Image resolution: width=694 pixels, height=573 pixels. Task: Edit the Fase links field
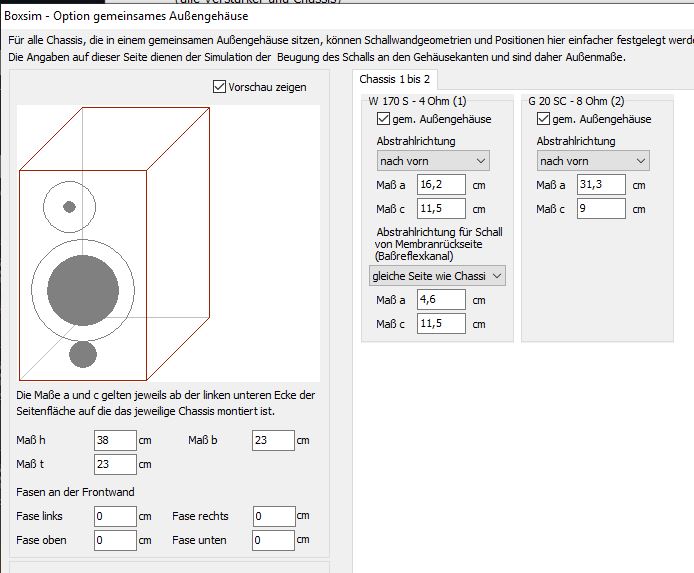(x=115, y=516)
